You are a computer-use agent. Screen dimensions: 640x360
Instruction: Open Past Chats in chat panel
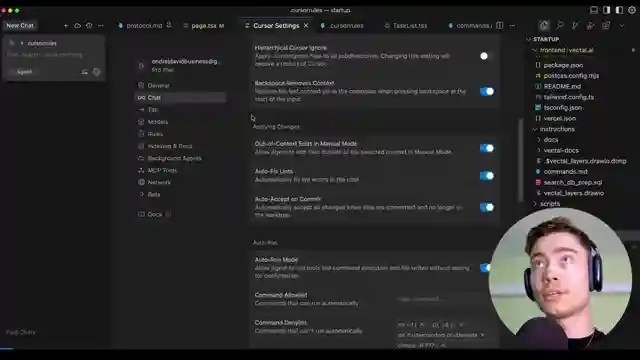point(20,332)
